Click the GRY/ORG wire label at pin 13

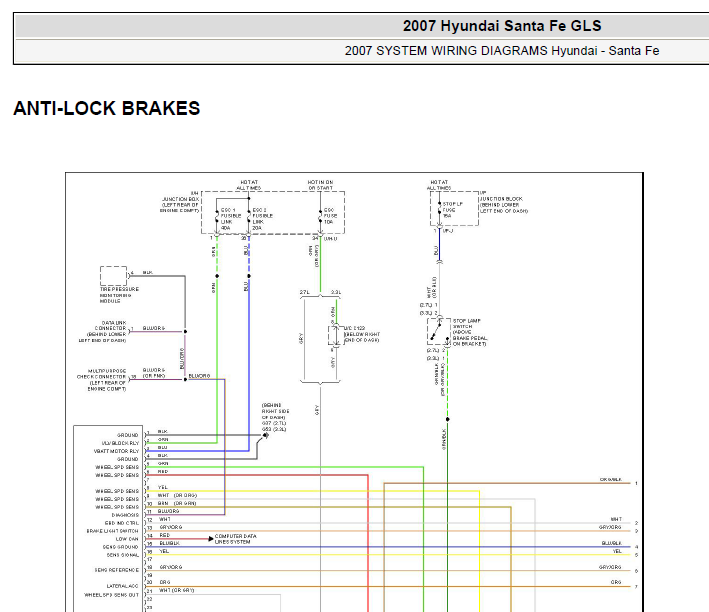coord(170,527)
